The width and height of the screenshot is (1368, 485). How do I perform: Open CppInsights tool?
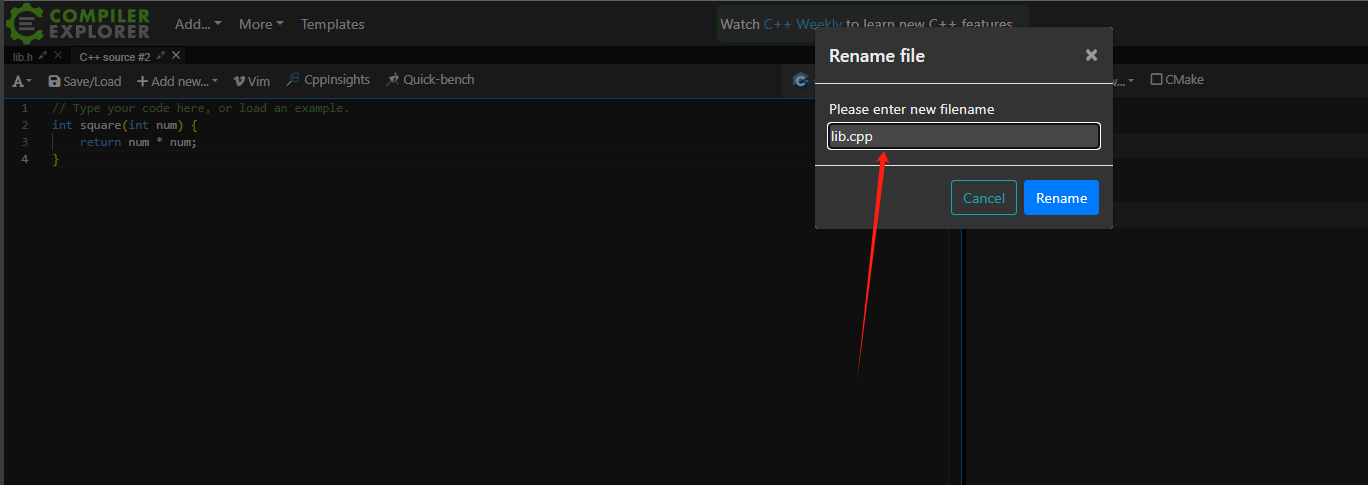328,80
